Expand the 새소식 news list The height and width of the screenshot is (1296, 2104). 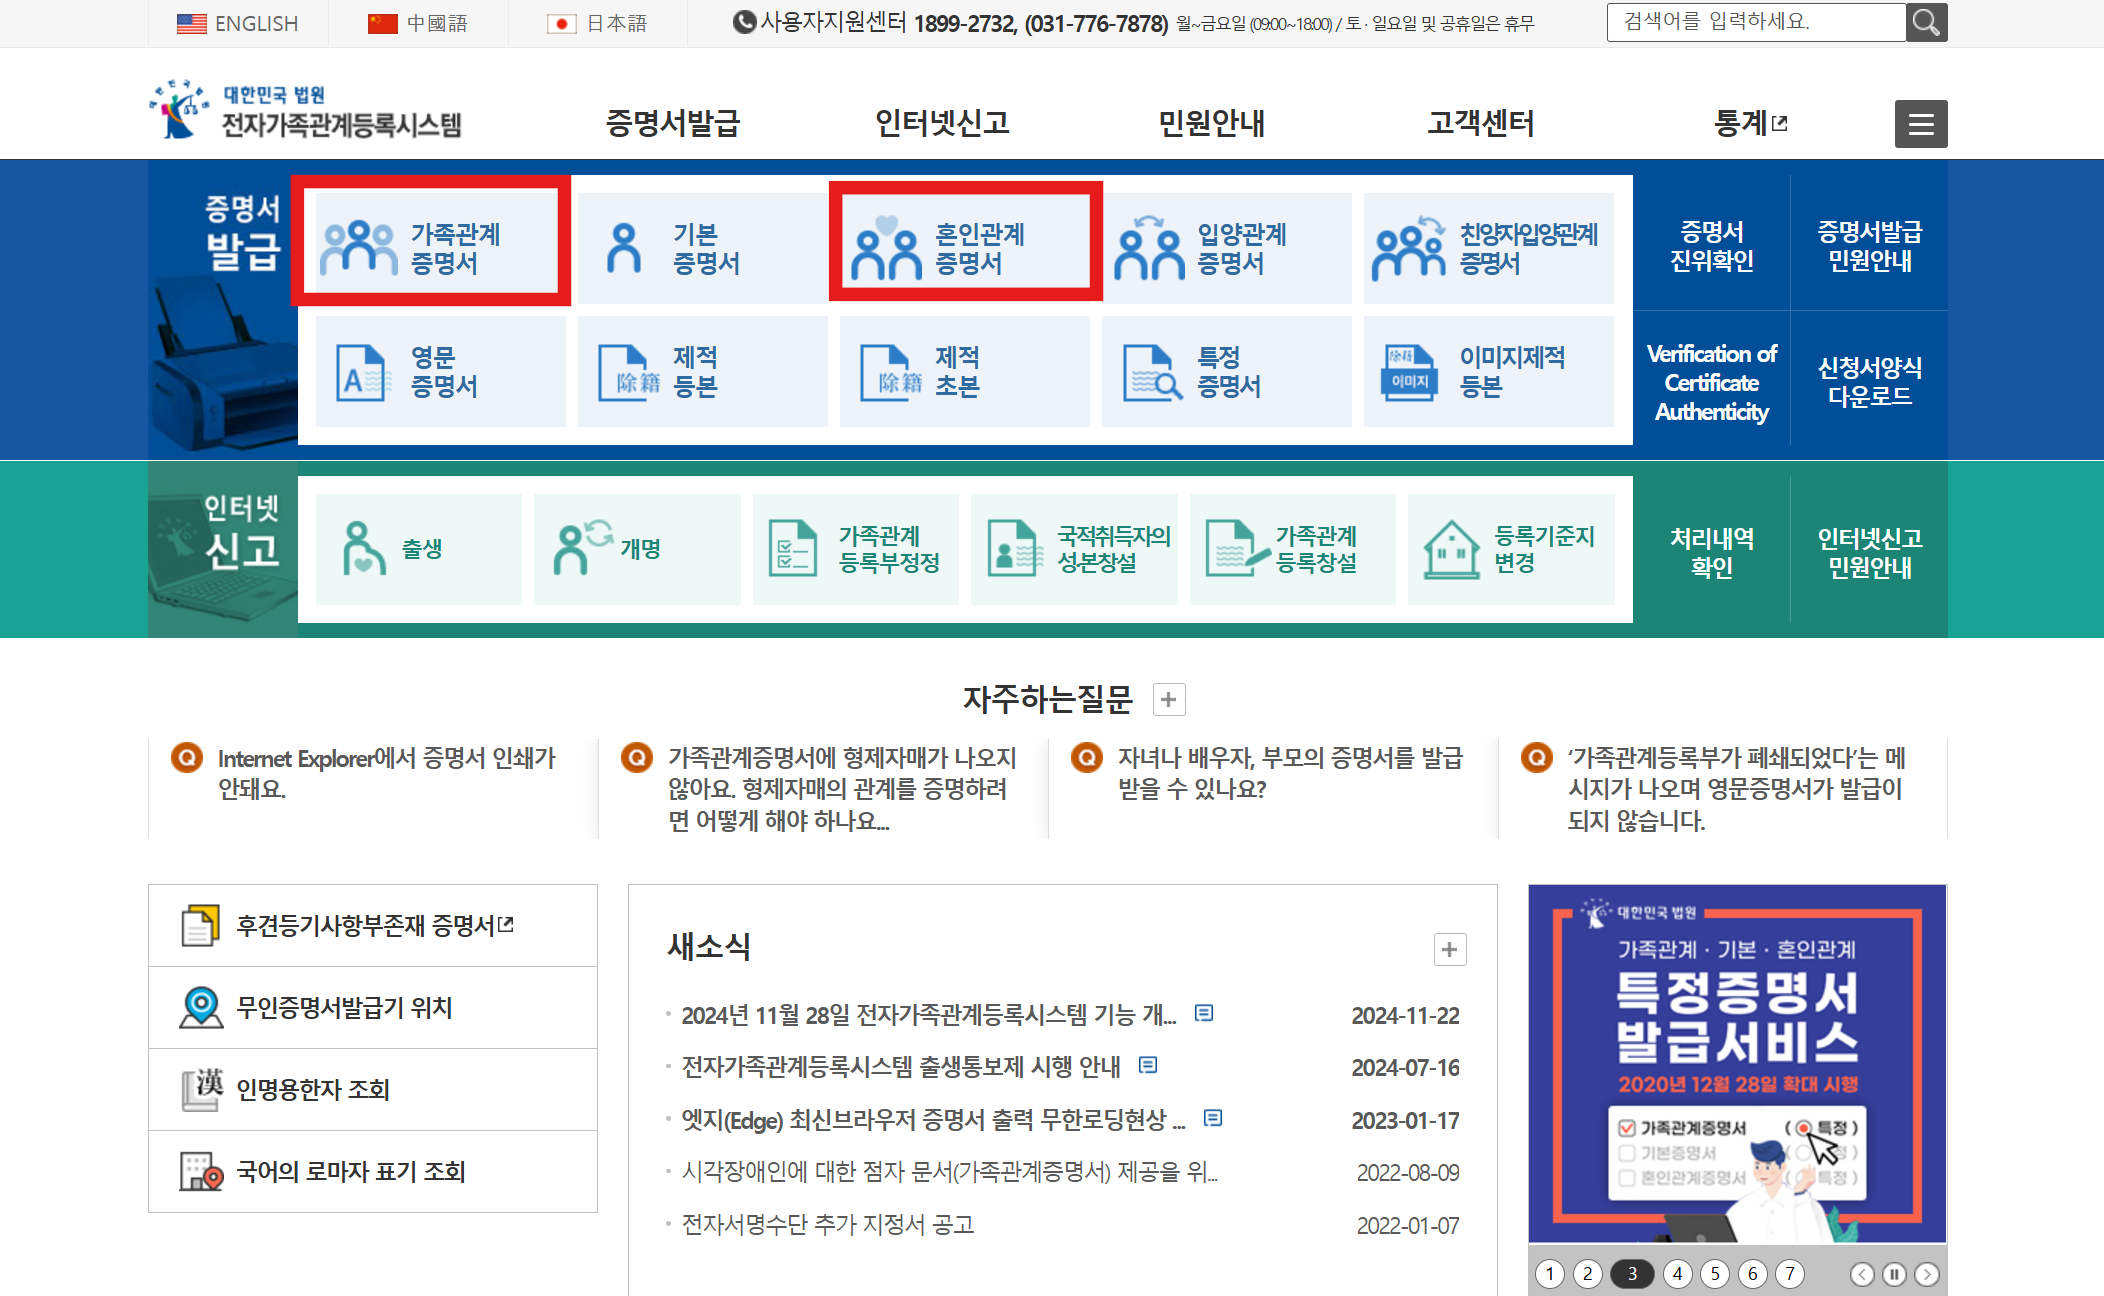pyautogui.click(x=1449, y=949)
